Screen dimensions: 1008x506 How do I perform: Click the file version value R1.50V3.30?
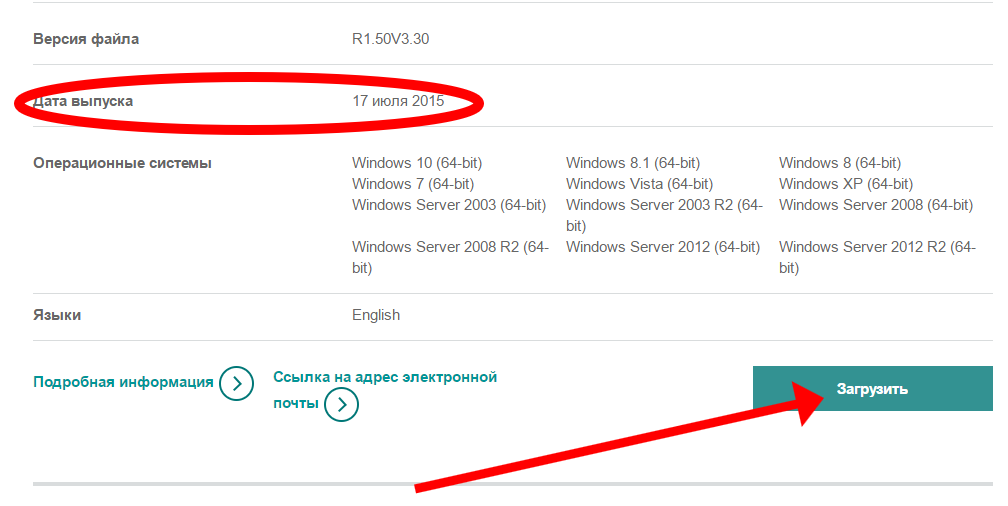[x=390, y=40]
